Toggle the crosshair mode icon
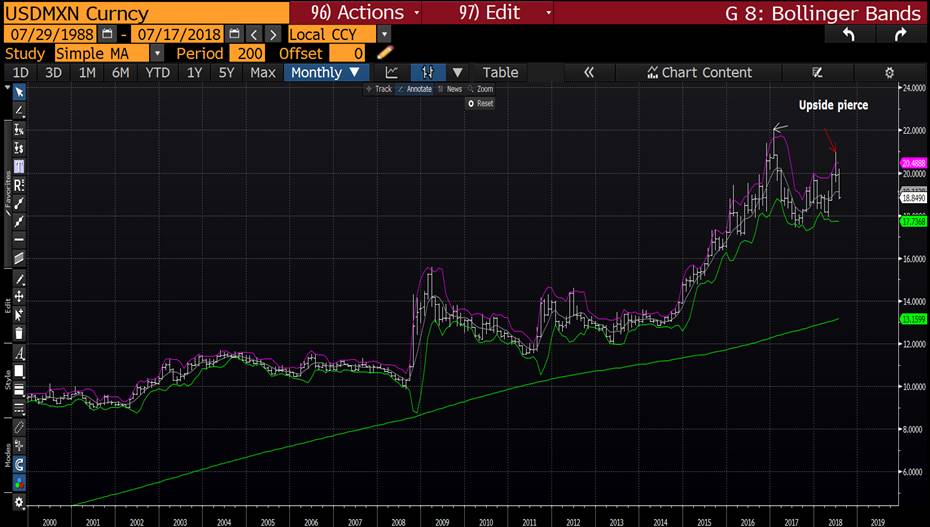 pyautogui.click(x=19, y=446)
